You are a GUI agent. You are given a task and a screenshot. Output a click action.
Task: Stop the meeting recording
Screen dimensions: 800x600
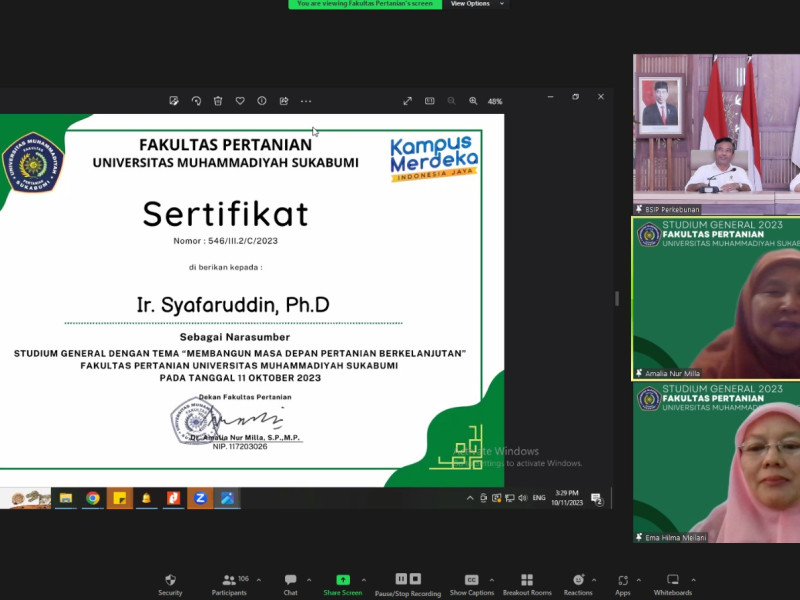(416, 579)
